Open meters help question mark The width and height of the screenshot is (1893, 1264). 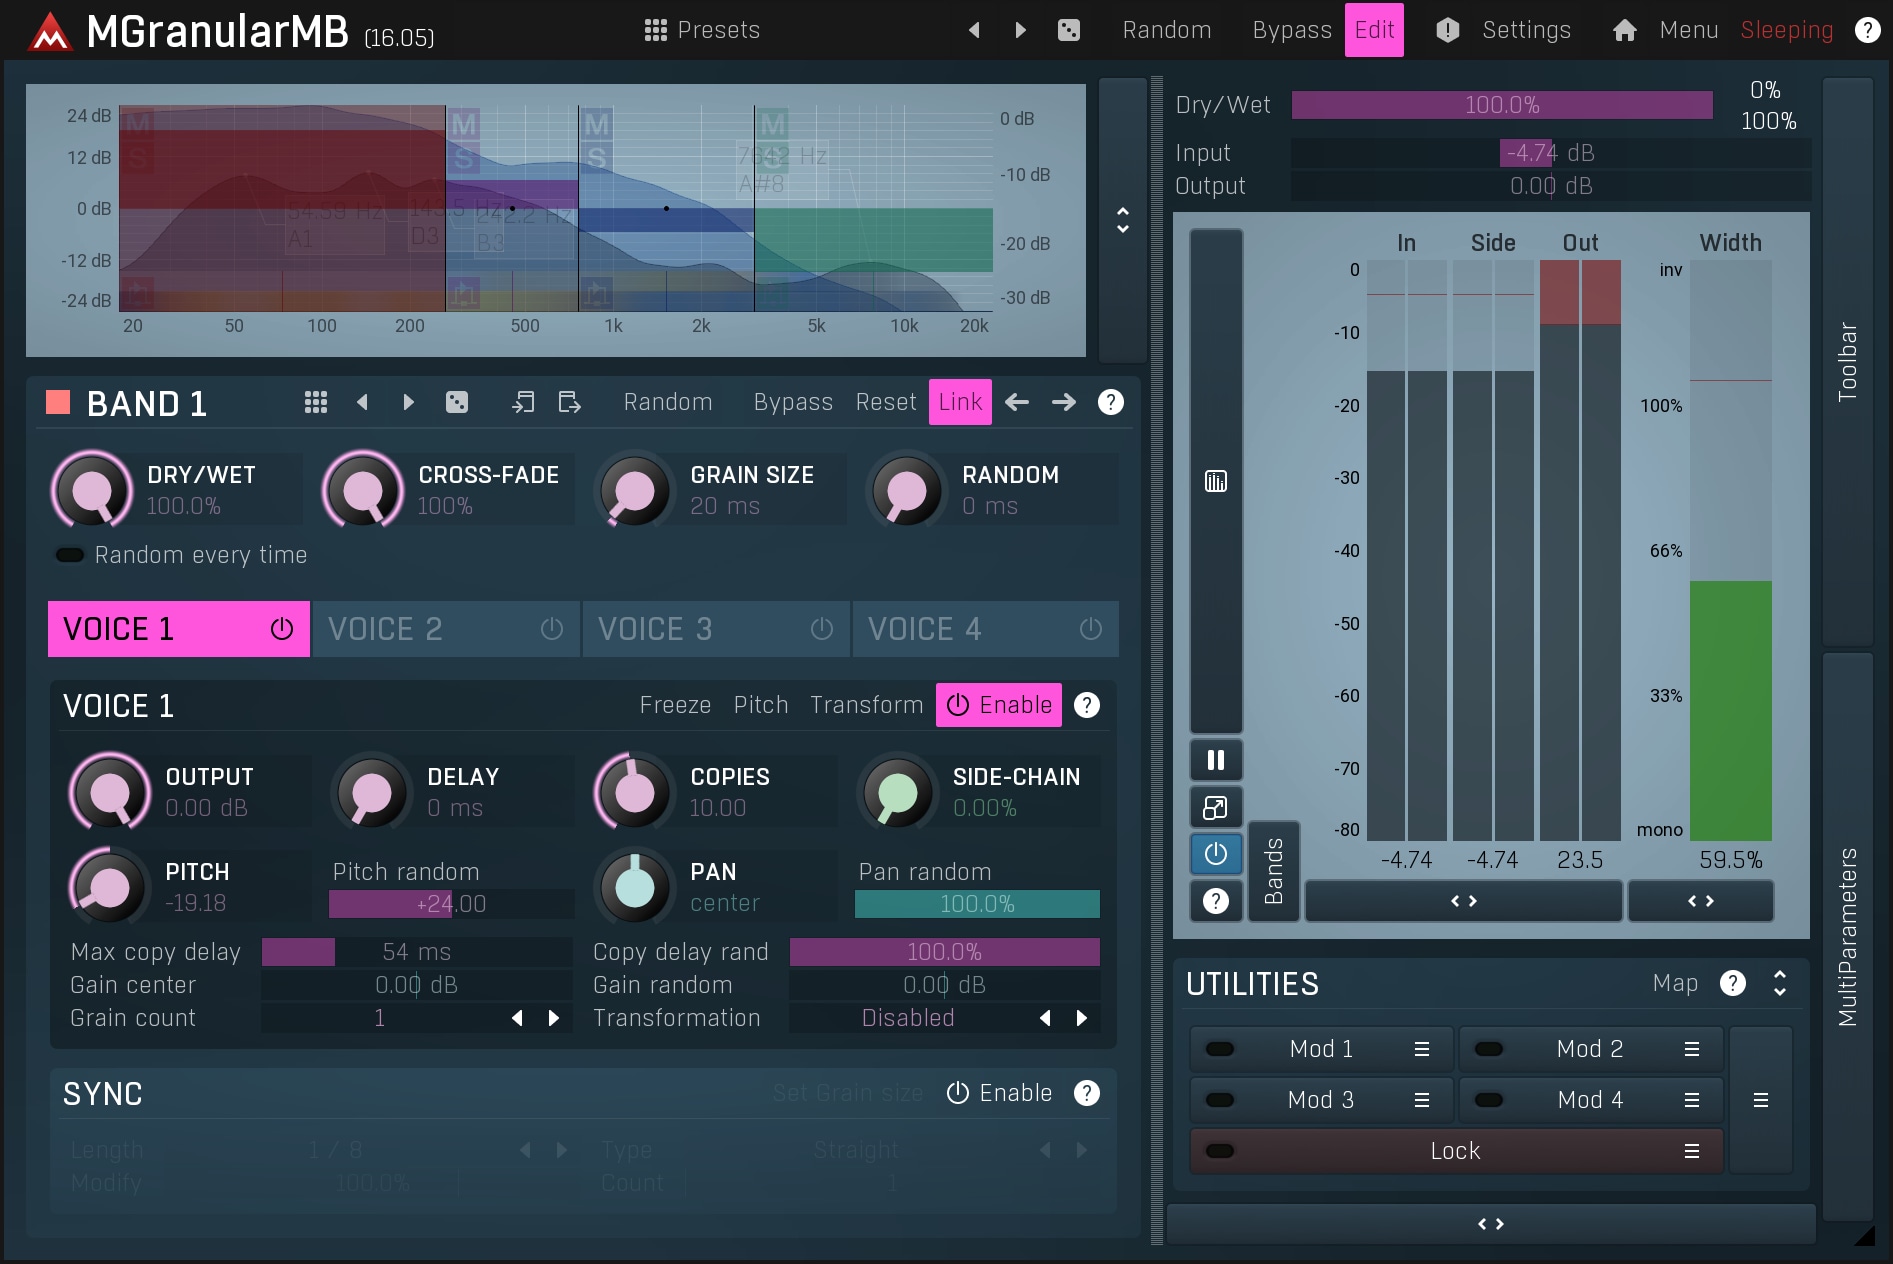1216,901
